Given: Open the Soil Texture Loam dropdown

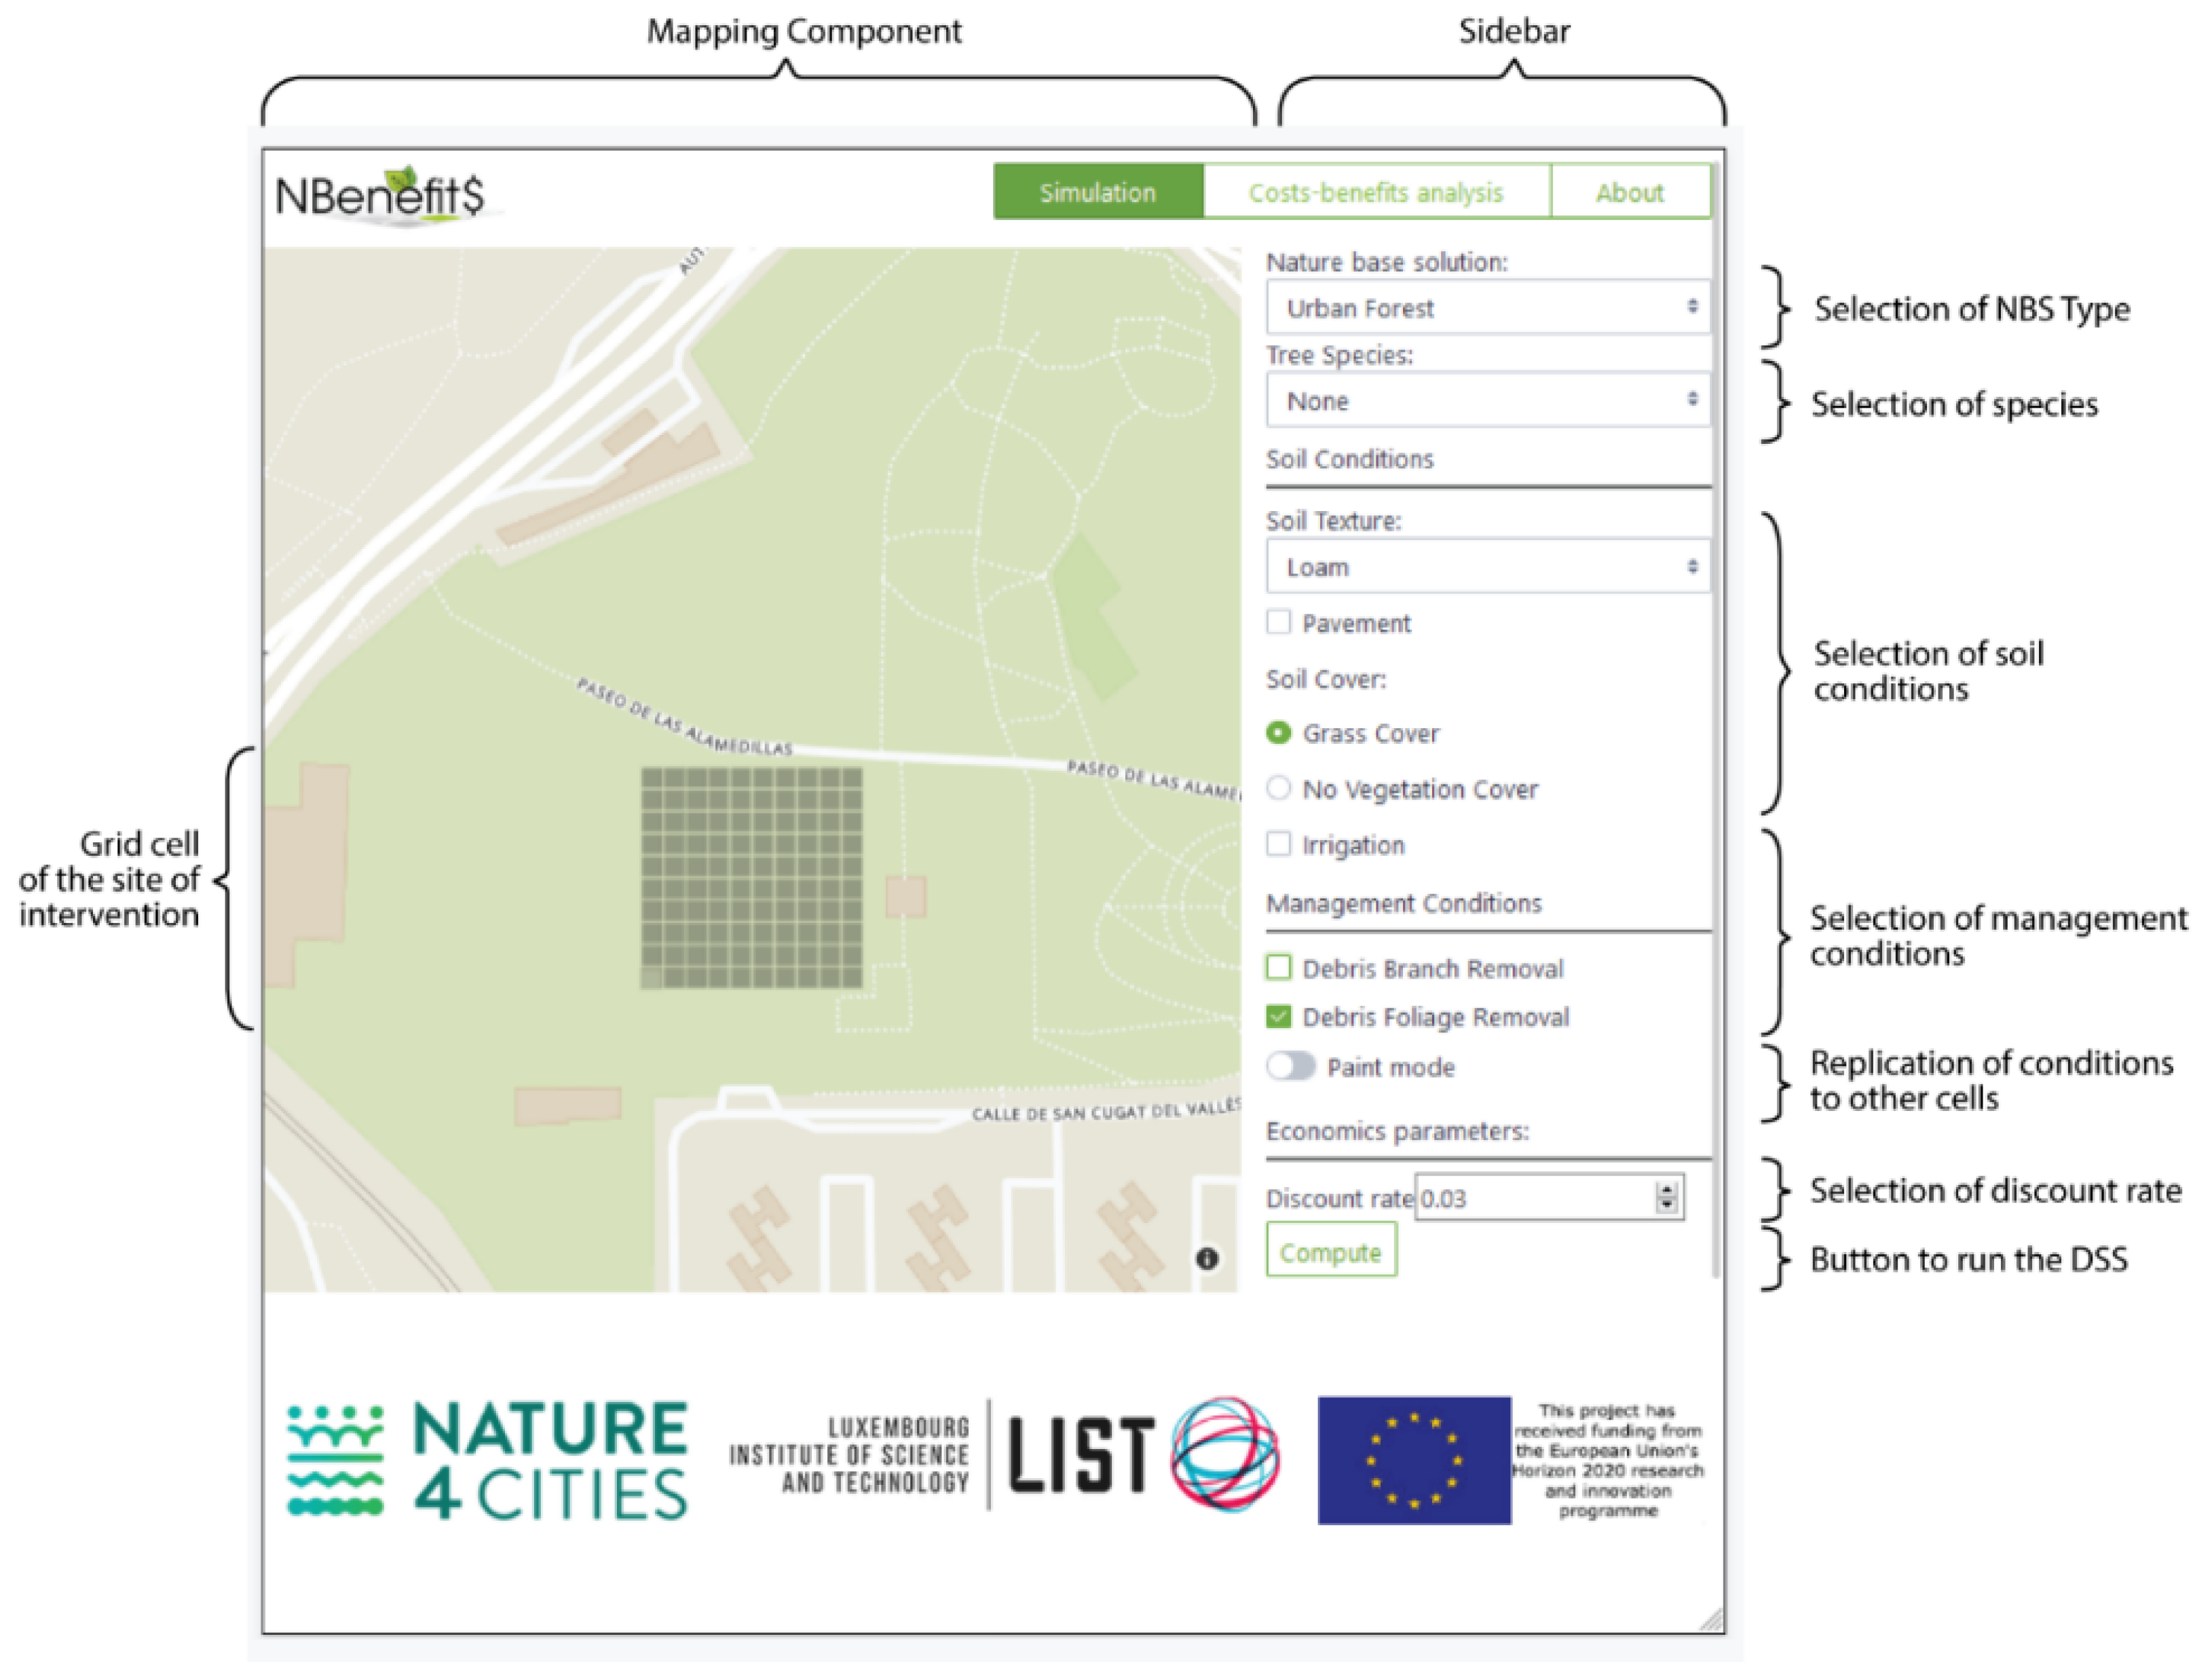Looking at the screenshot, I should (x=1487, y=567).
